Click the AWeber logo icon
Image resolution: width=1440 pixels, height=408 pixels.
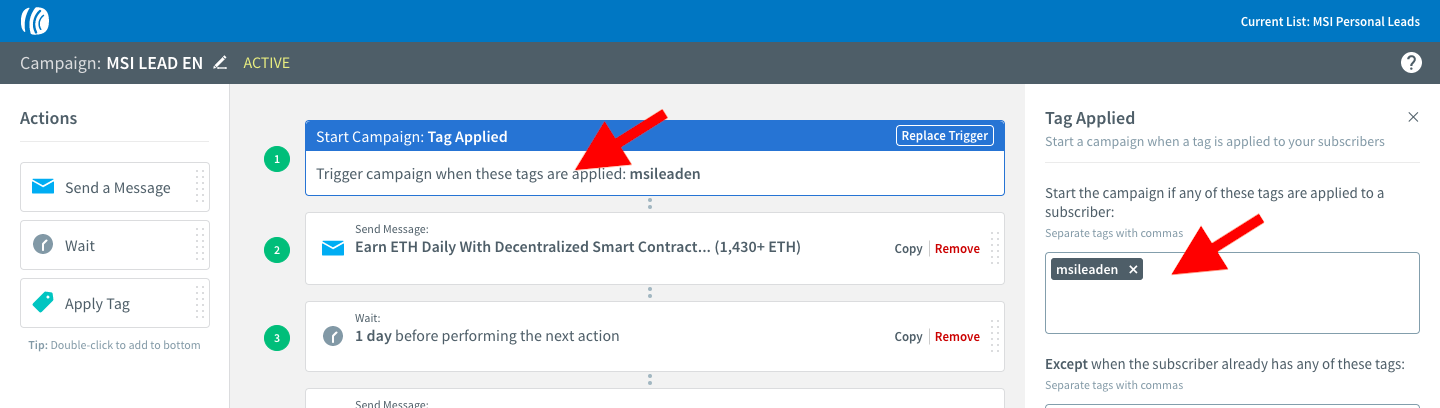click(x=35, y=20)
